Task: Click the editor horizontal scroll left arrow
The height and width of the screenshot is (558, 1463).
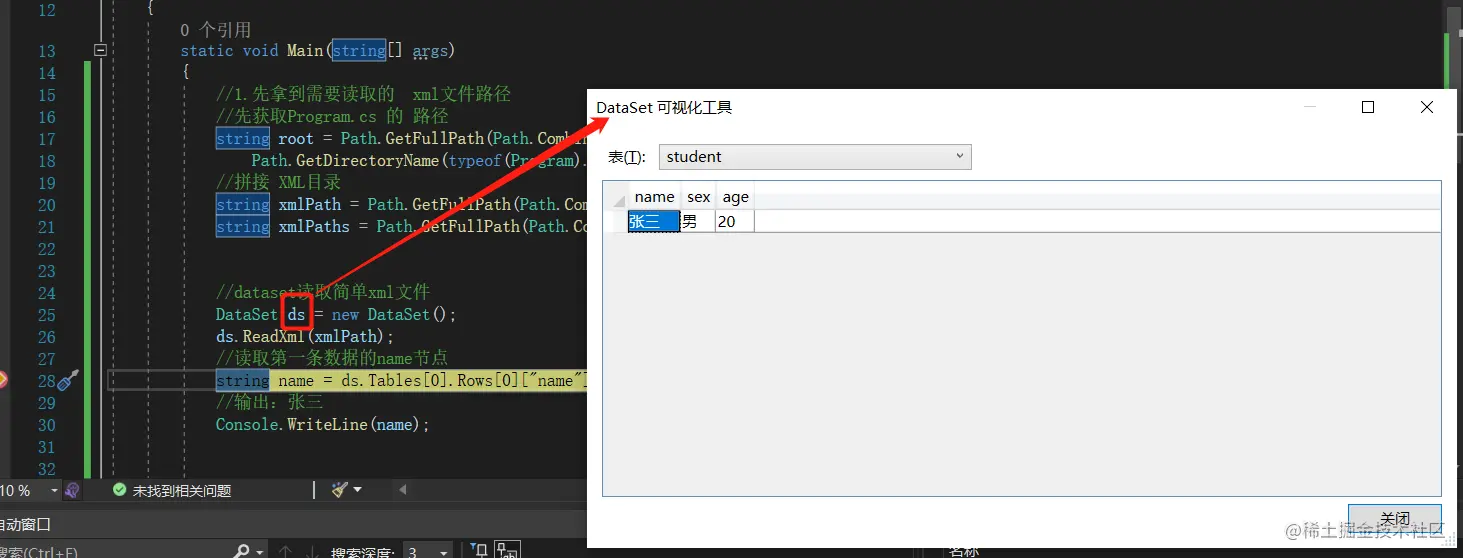Action: click(403, 490)
